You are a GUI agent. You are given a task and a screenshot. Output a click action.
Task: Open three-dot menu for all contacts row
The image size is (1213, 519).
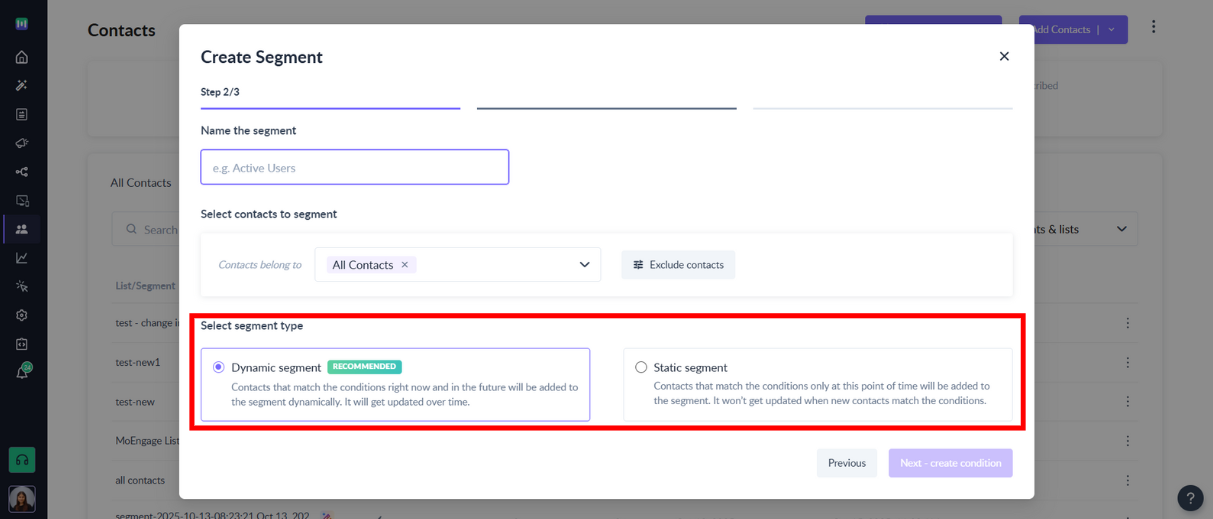[1128, 480]
